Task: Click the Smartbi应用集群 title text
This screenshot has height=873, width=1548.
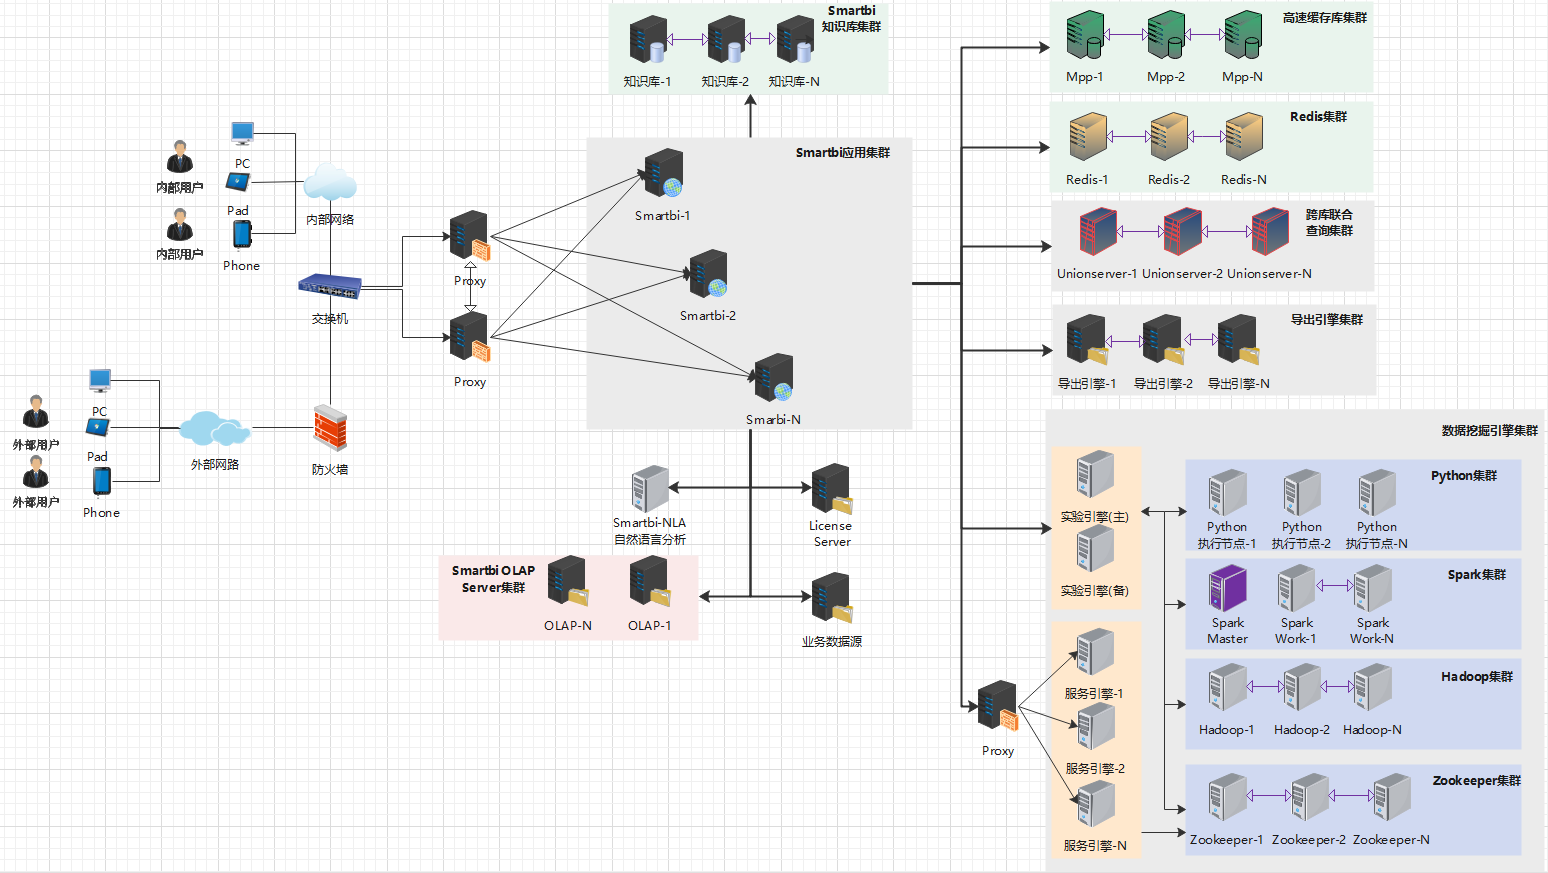Action: click(842, 153)
